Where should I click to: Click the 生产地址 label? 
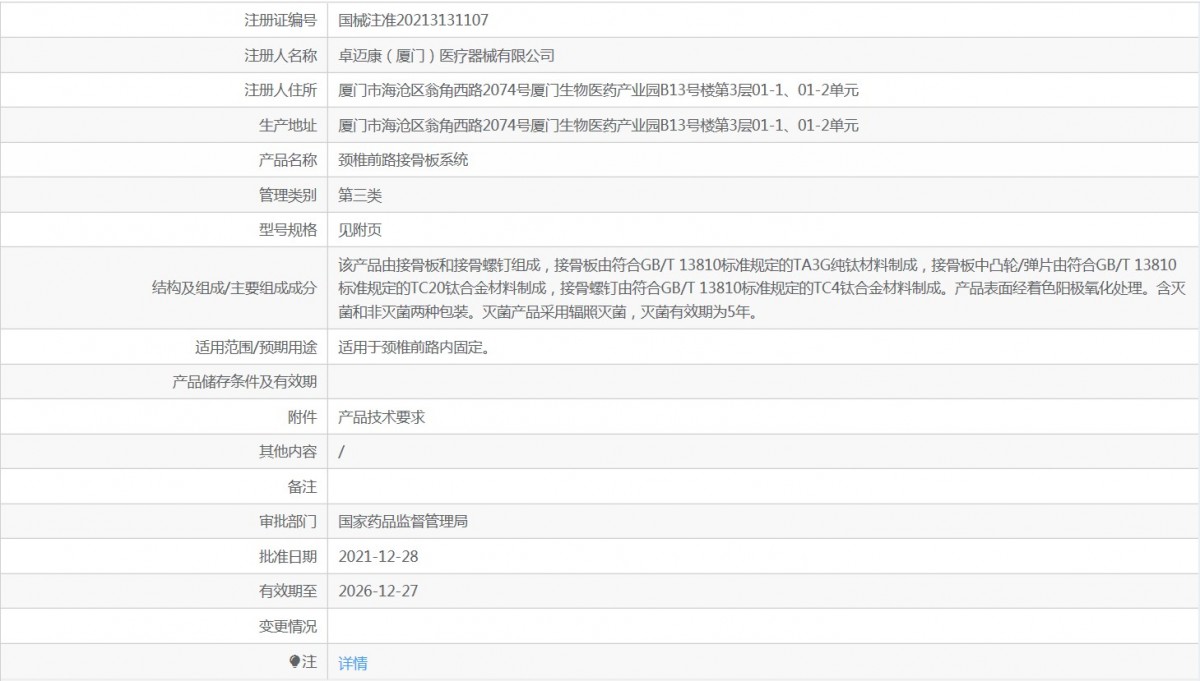tap(288, 125)
